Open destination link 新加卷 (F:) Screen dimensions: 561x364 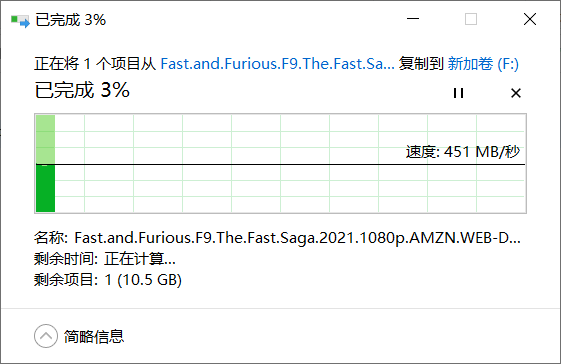483,64
